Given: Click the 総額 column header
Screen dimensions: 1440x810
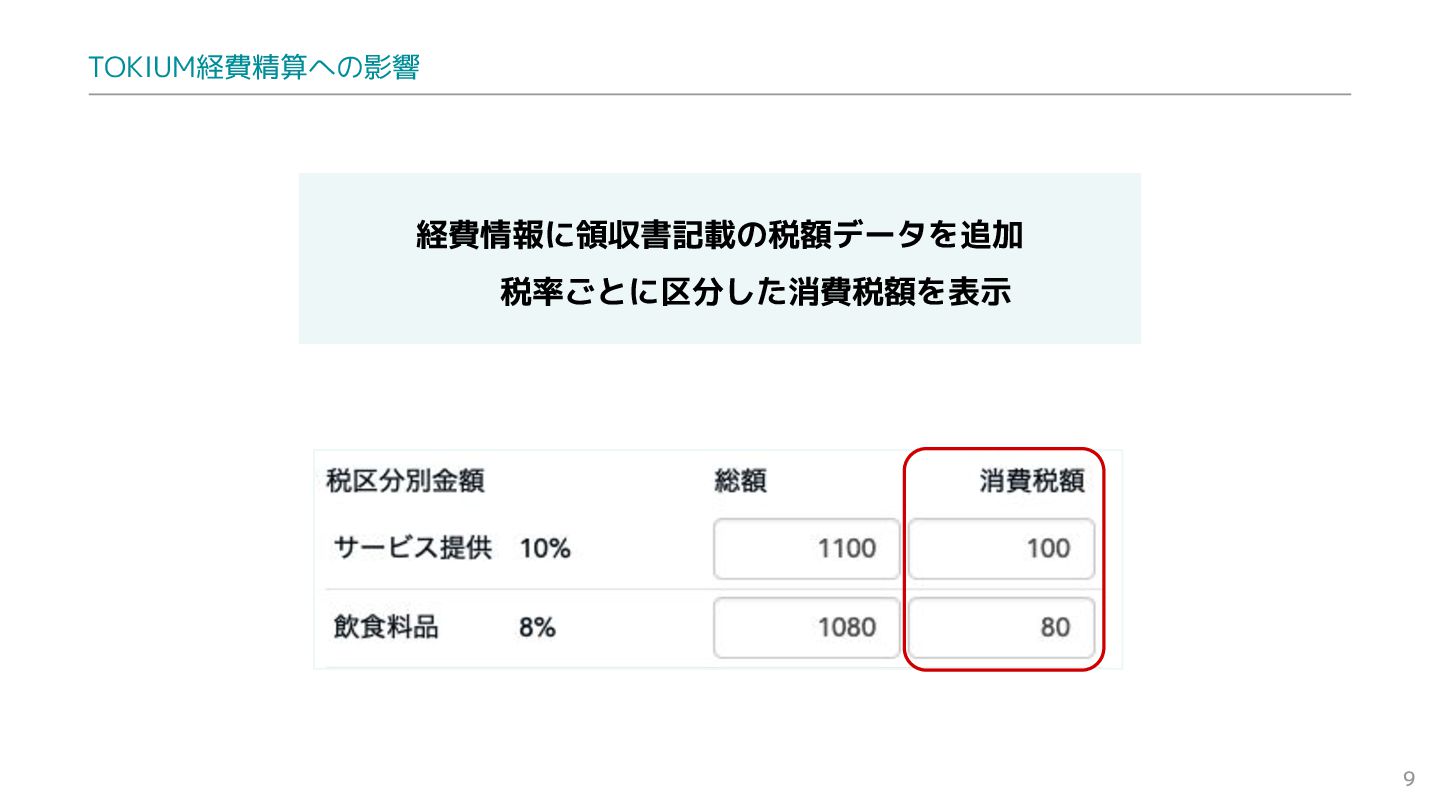Looking at the screenshot, I should [x=740, y=482].
